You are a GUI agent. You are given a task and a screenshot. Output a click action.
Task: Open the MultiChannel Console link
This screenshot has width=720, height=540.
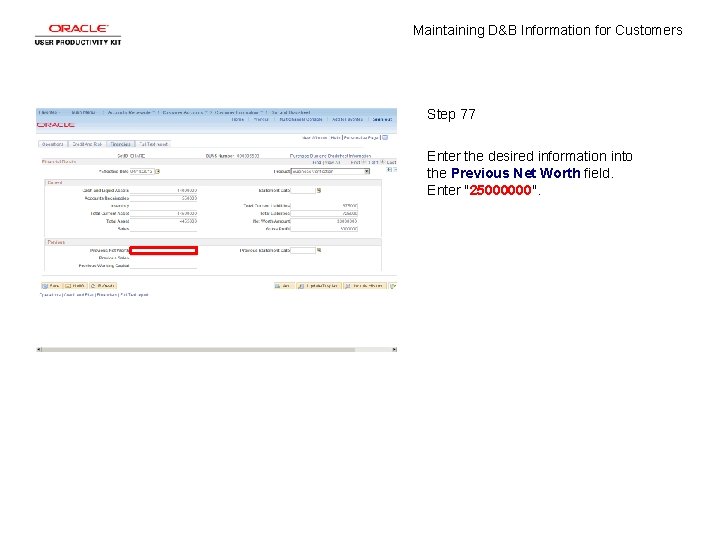point(301,119)
